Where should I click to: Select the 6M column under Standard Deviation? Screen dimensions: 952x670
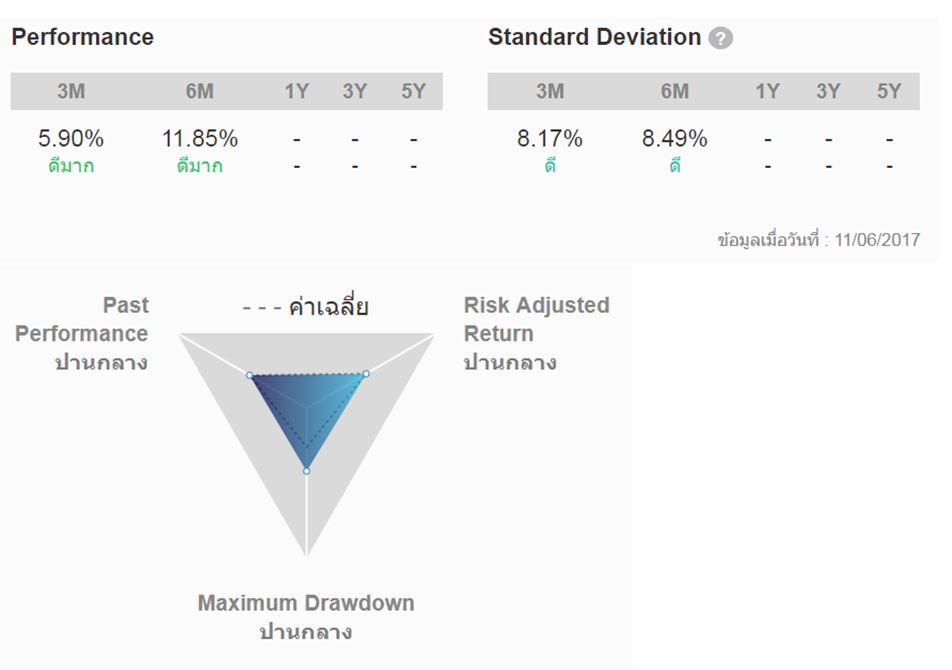[675, 92]
